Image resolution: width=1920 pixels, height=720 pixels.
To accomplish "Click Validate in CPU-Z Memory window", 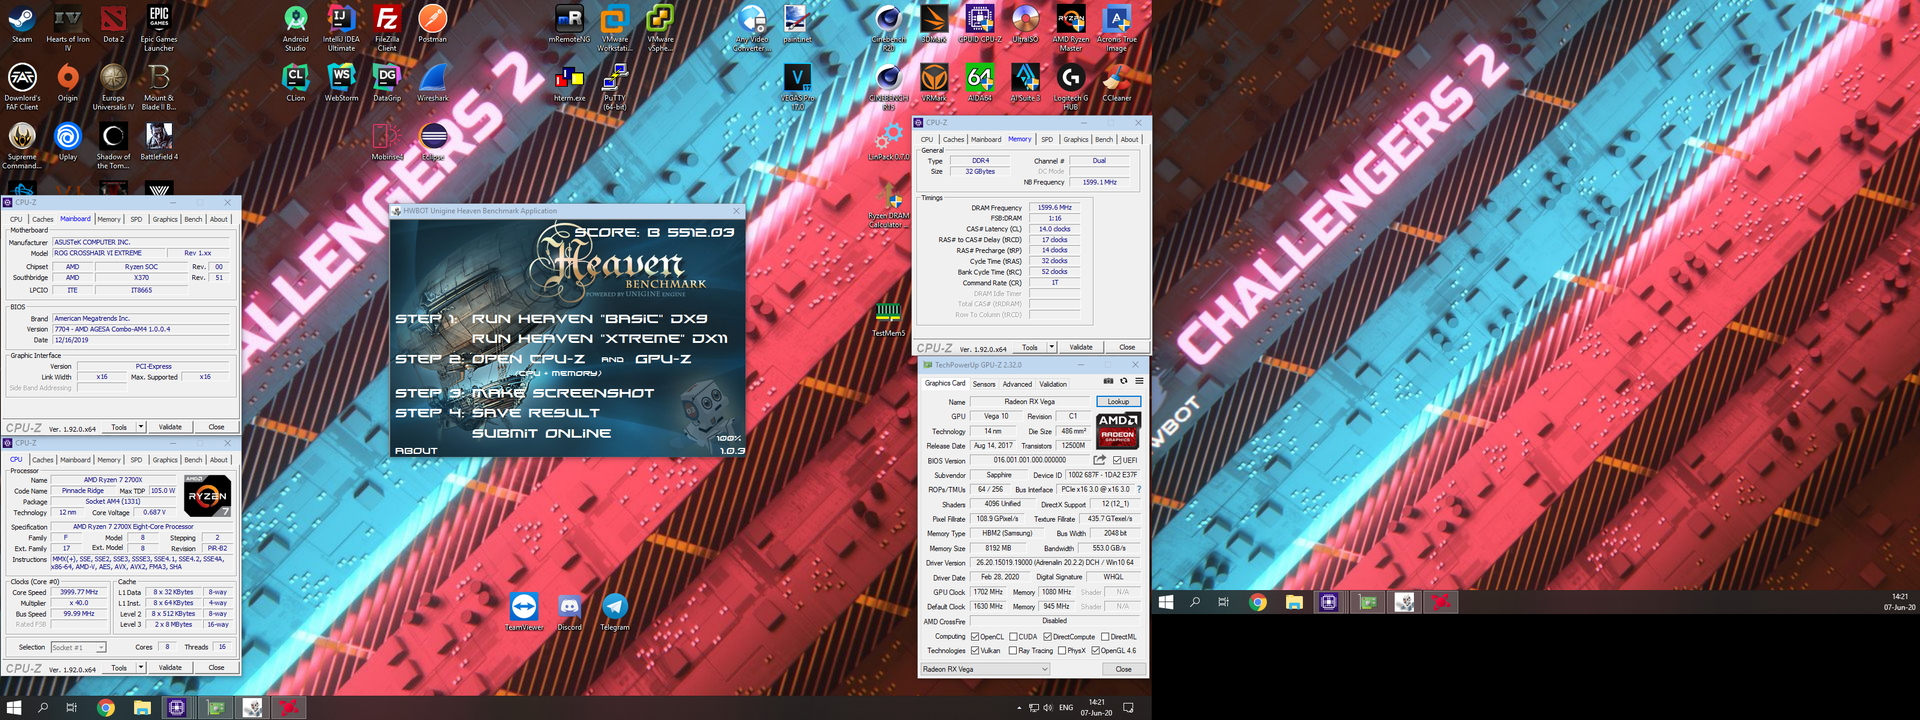I will pos(1081,347).
